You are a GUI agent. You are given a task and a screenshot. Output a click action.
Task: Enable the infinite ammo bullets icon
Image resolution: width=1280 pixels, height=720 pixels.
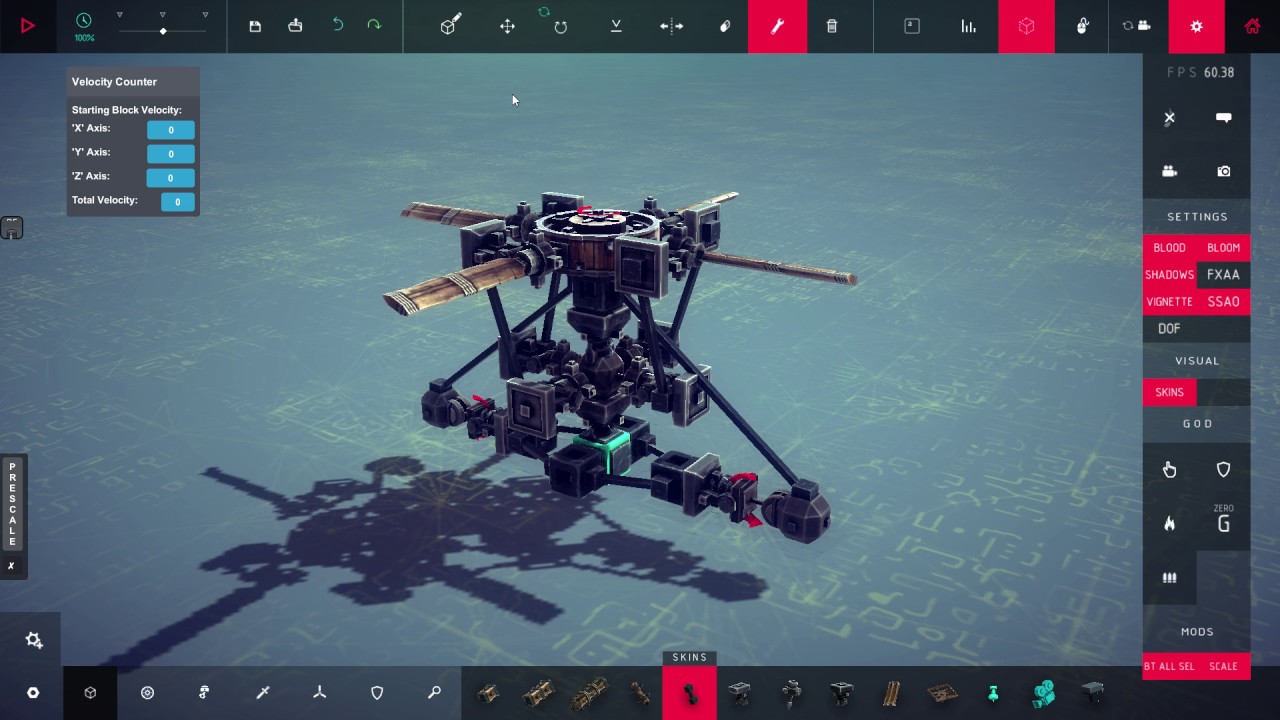point(1169,578)
